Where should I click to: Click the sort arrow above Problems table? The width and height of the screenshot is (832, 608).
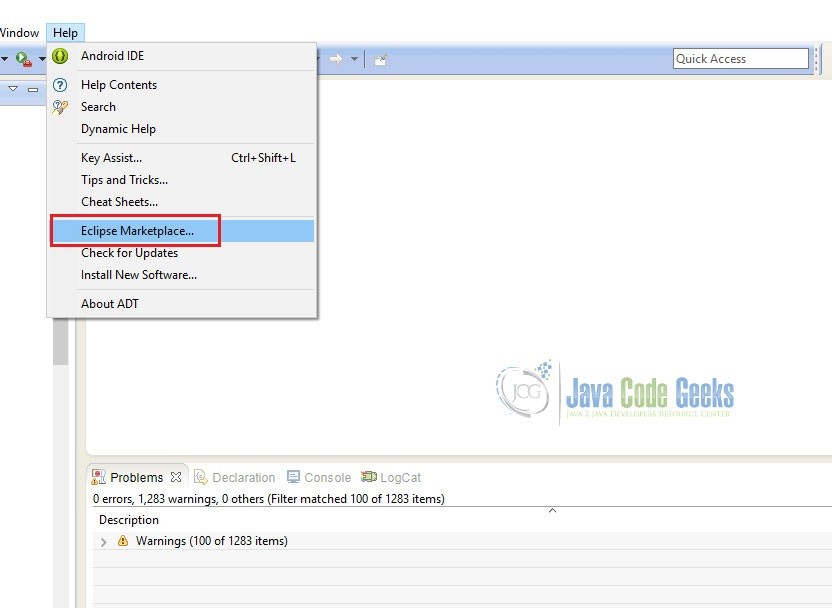[x=552, y=510]
